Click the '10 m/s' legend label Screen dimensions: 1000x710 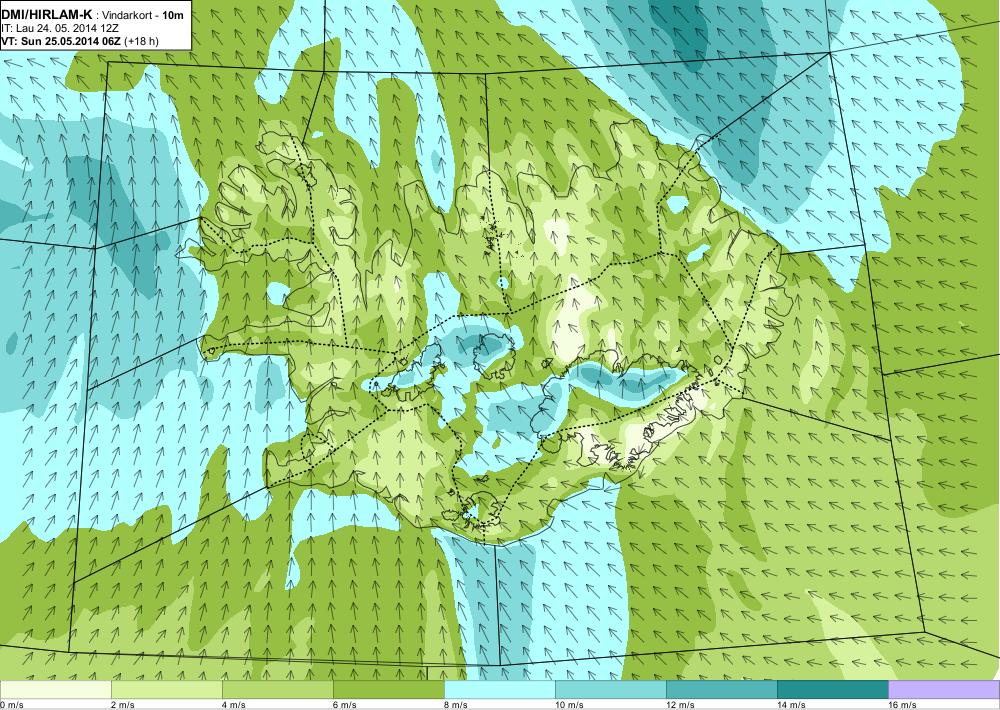coord(570,705)
